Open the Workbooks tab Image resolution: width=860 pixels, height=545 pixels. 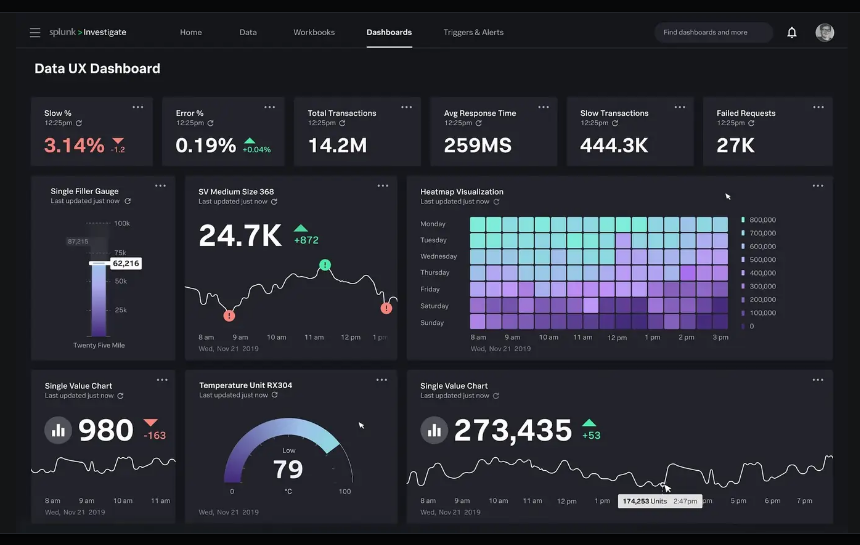[314, 32]
